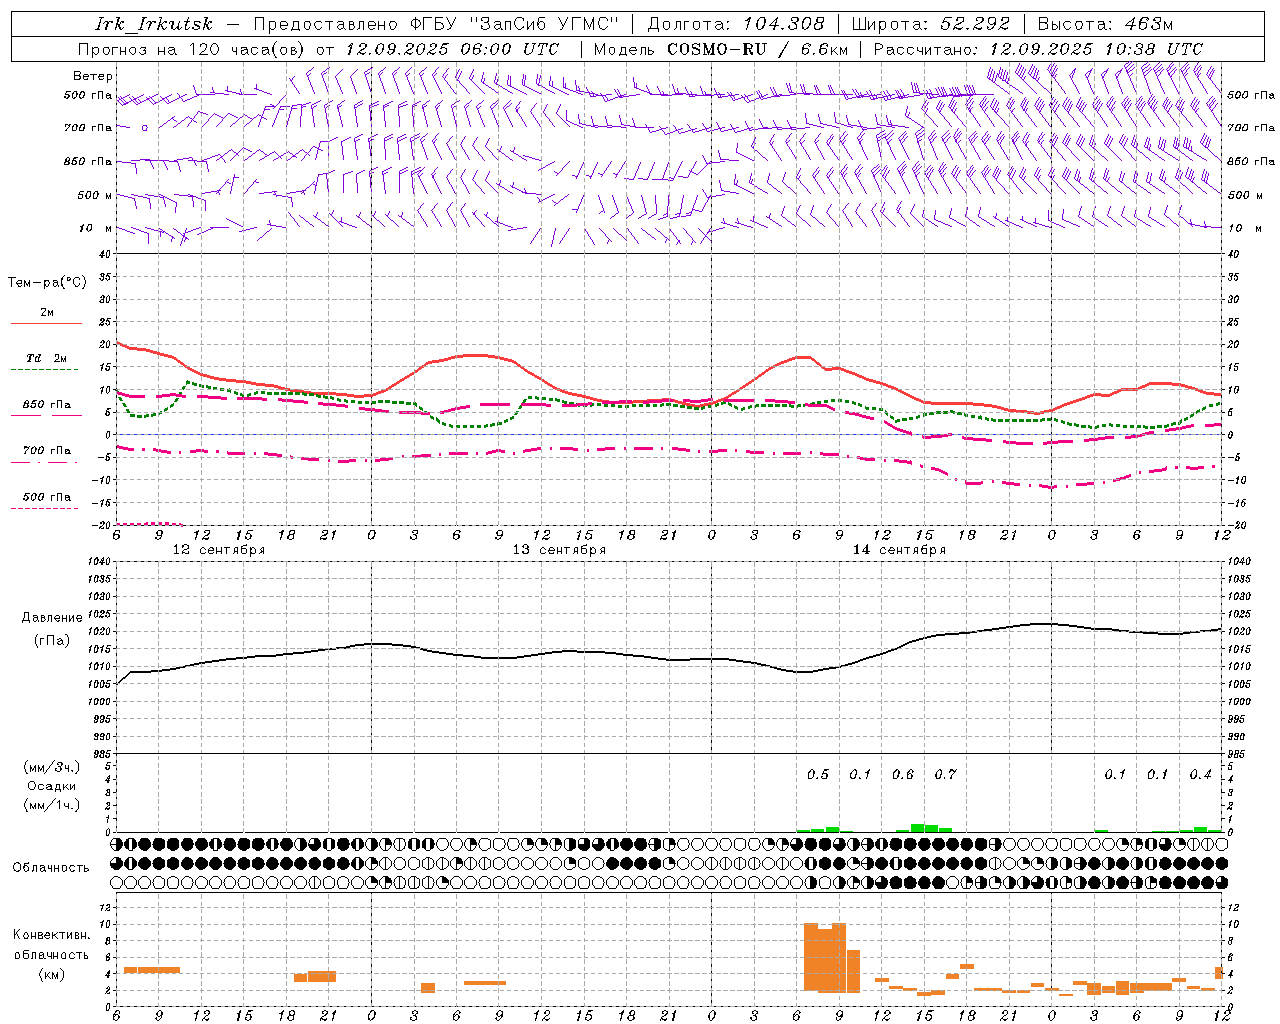Select the 'Предоставлено ФГБУ "ЗапСиб УГМС"' text
Screen dimensions: 1280x1024
click(x=437, y=24)
